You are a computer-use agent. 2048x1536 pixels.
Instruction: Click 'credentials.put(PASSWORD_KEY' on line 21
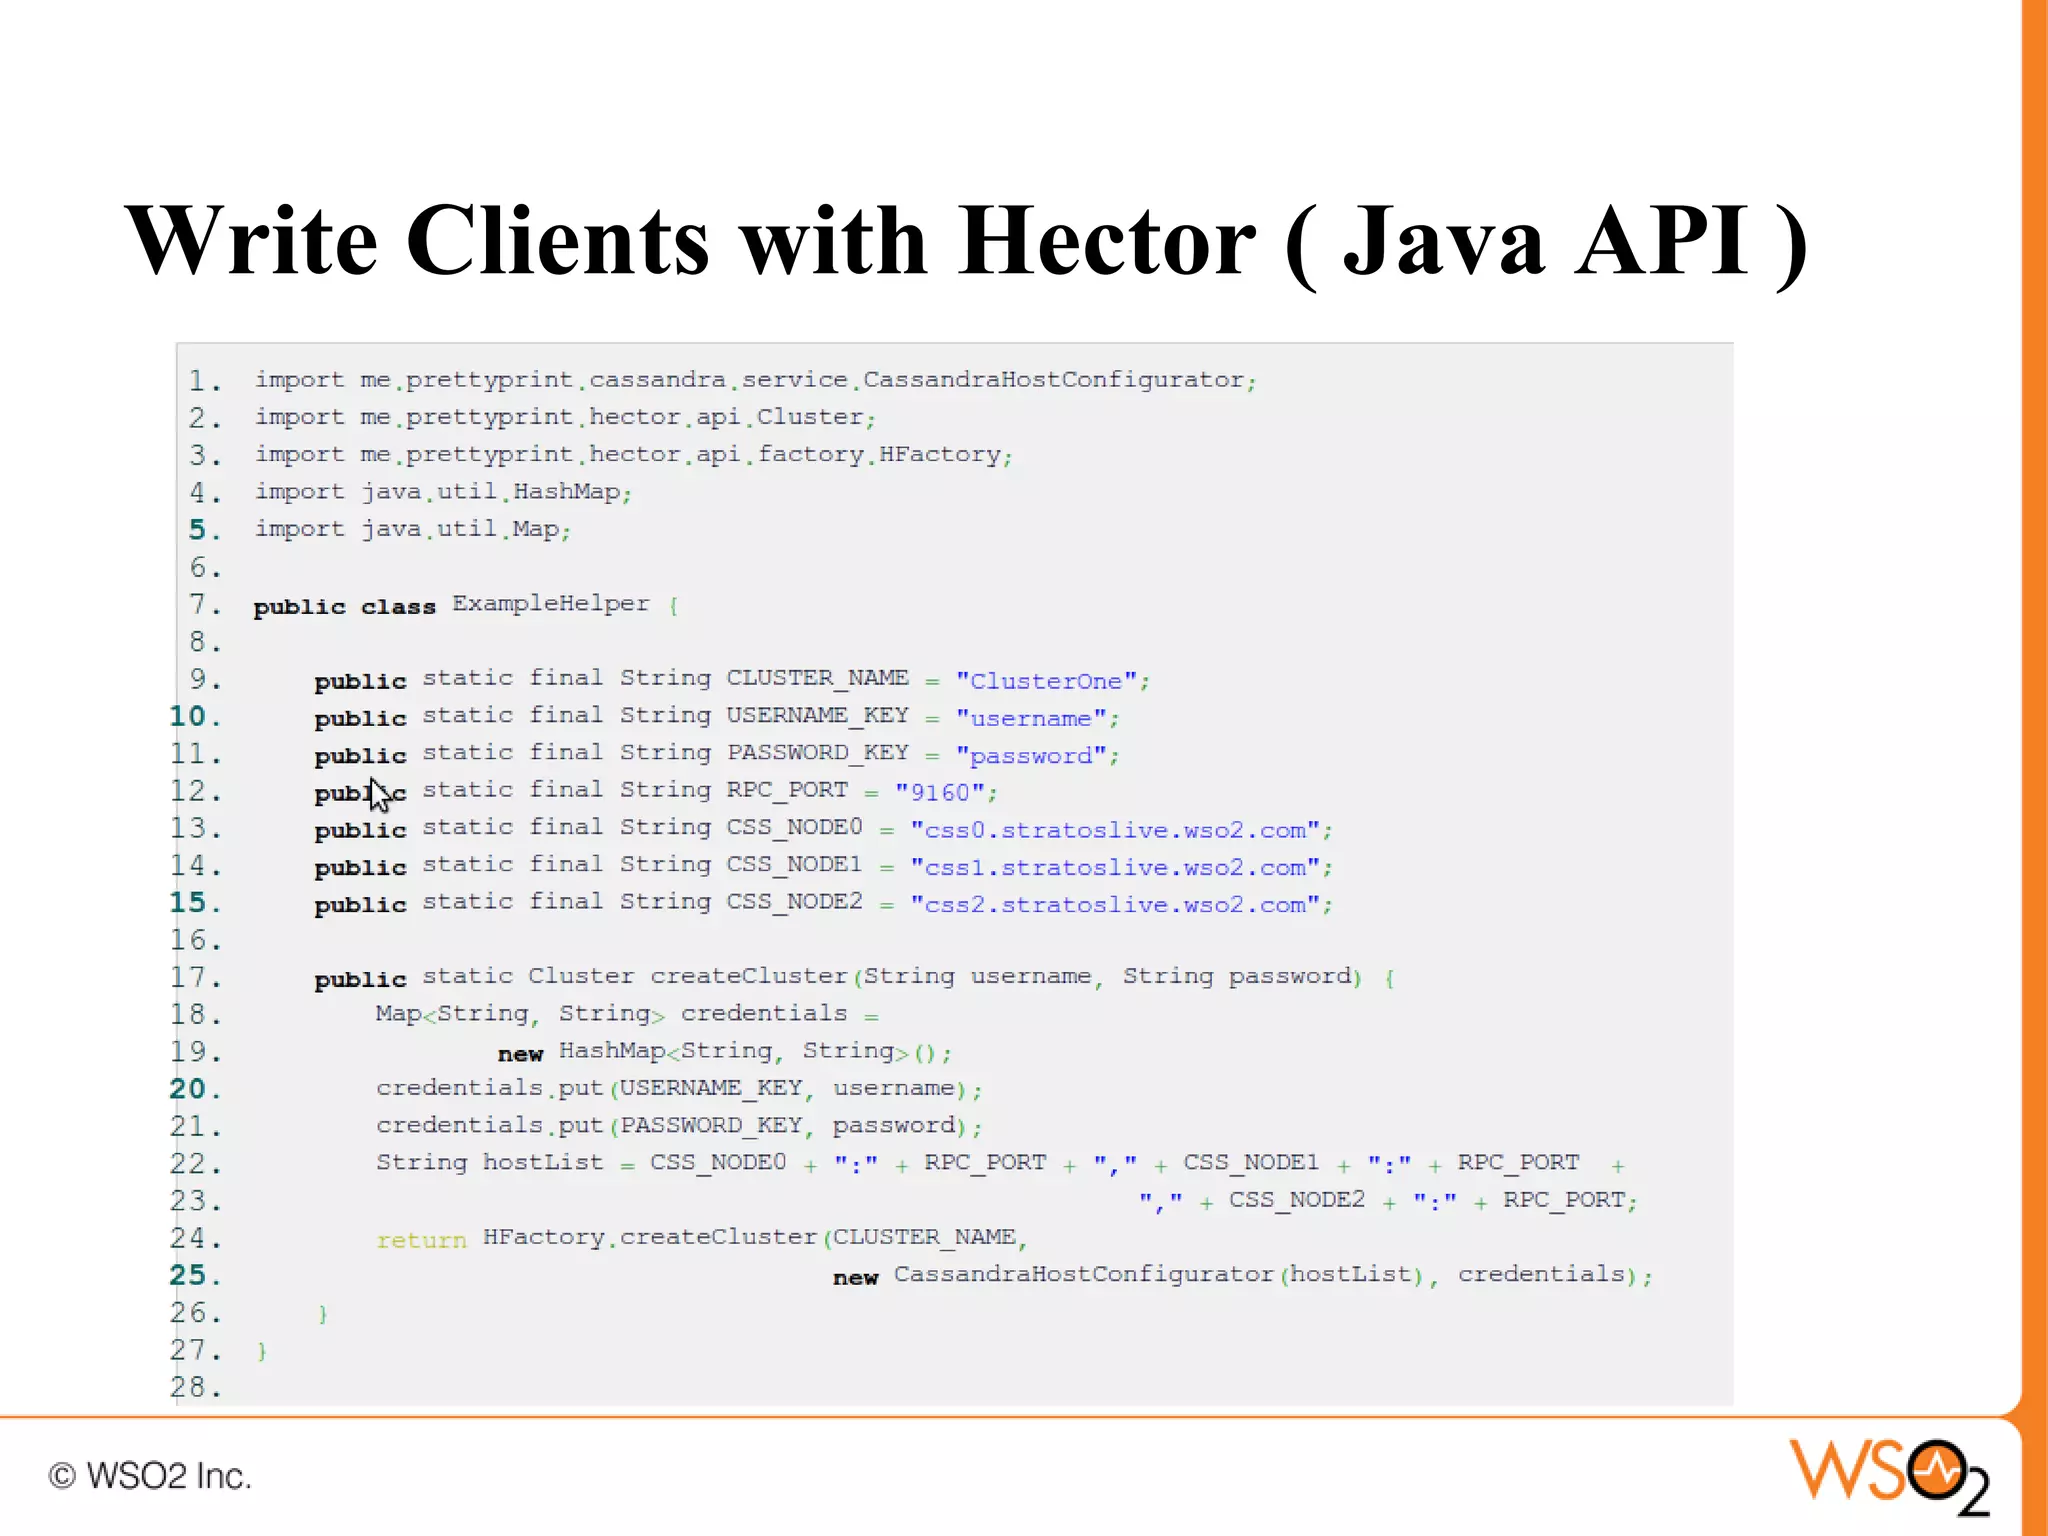pyautogui.click(x=590, y=1125)
